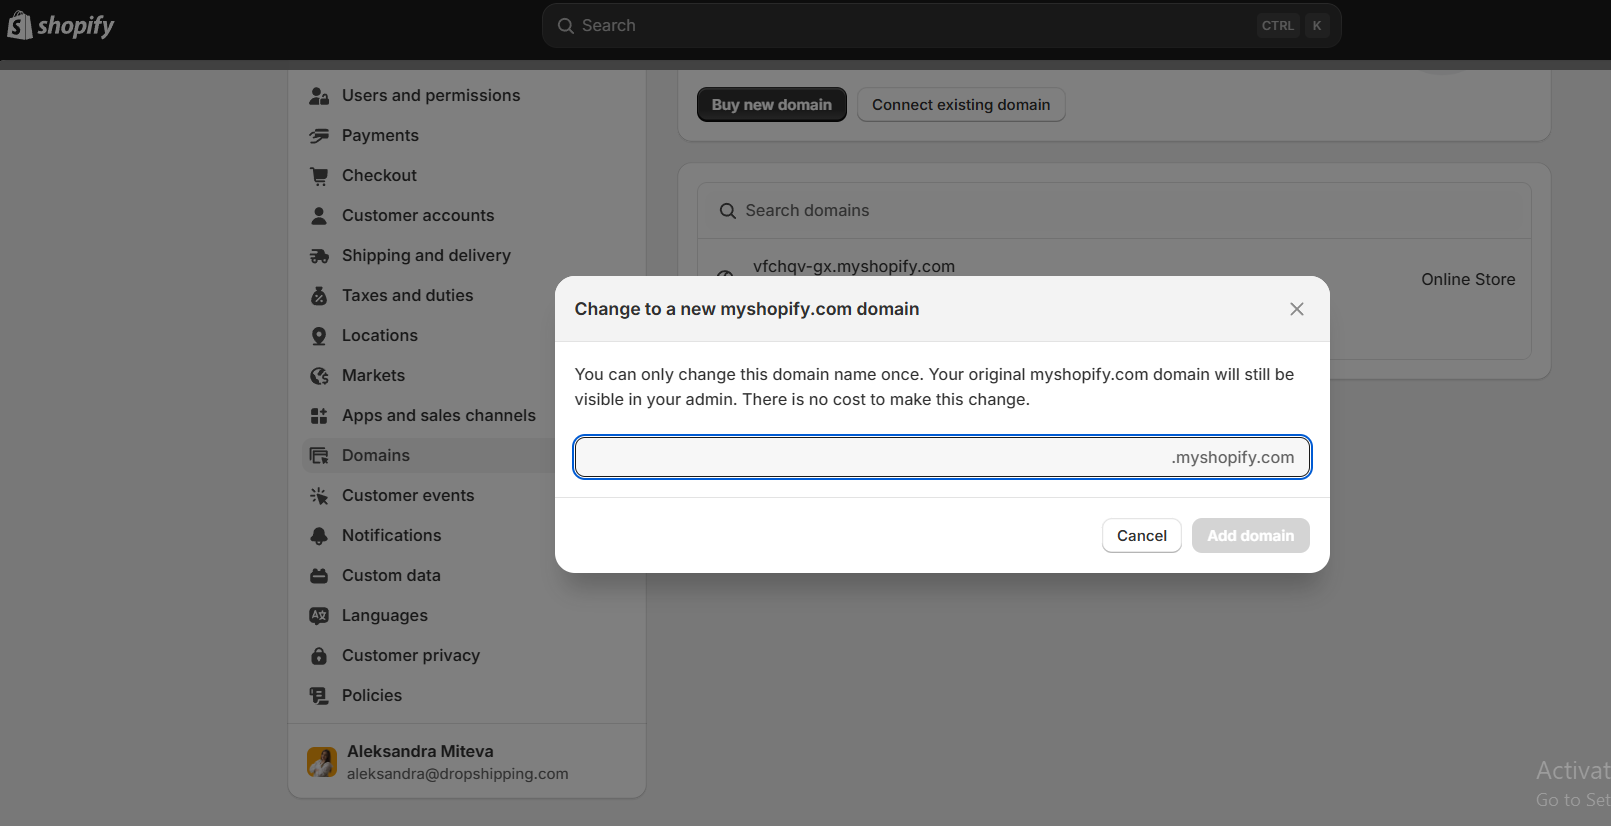Focus the top Search bar
1611x826 pixels.
tap(941, 26)
